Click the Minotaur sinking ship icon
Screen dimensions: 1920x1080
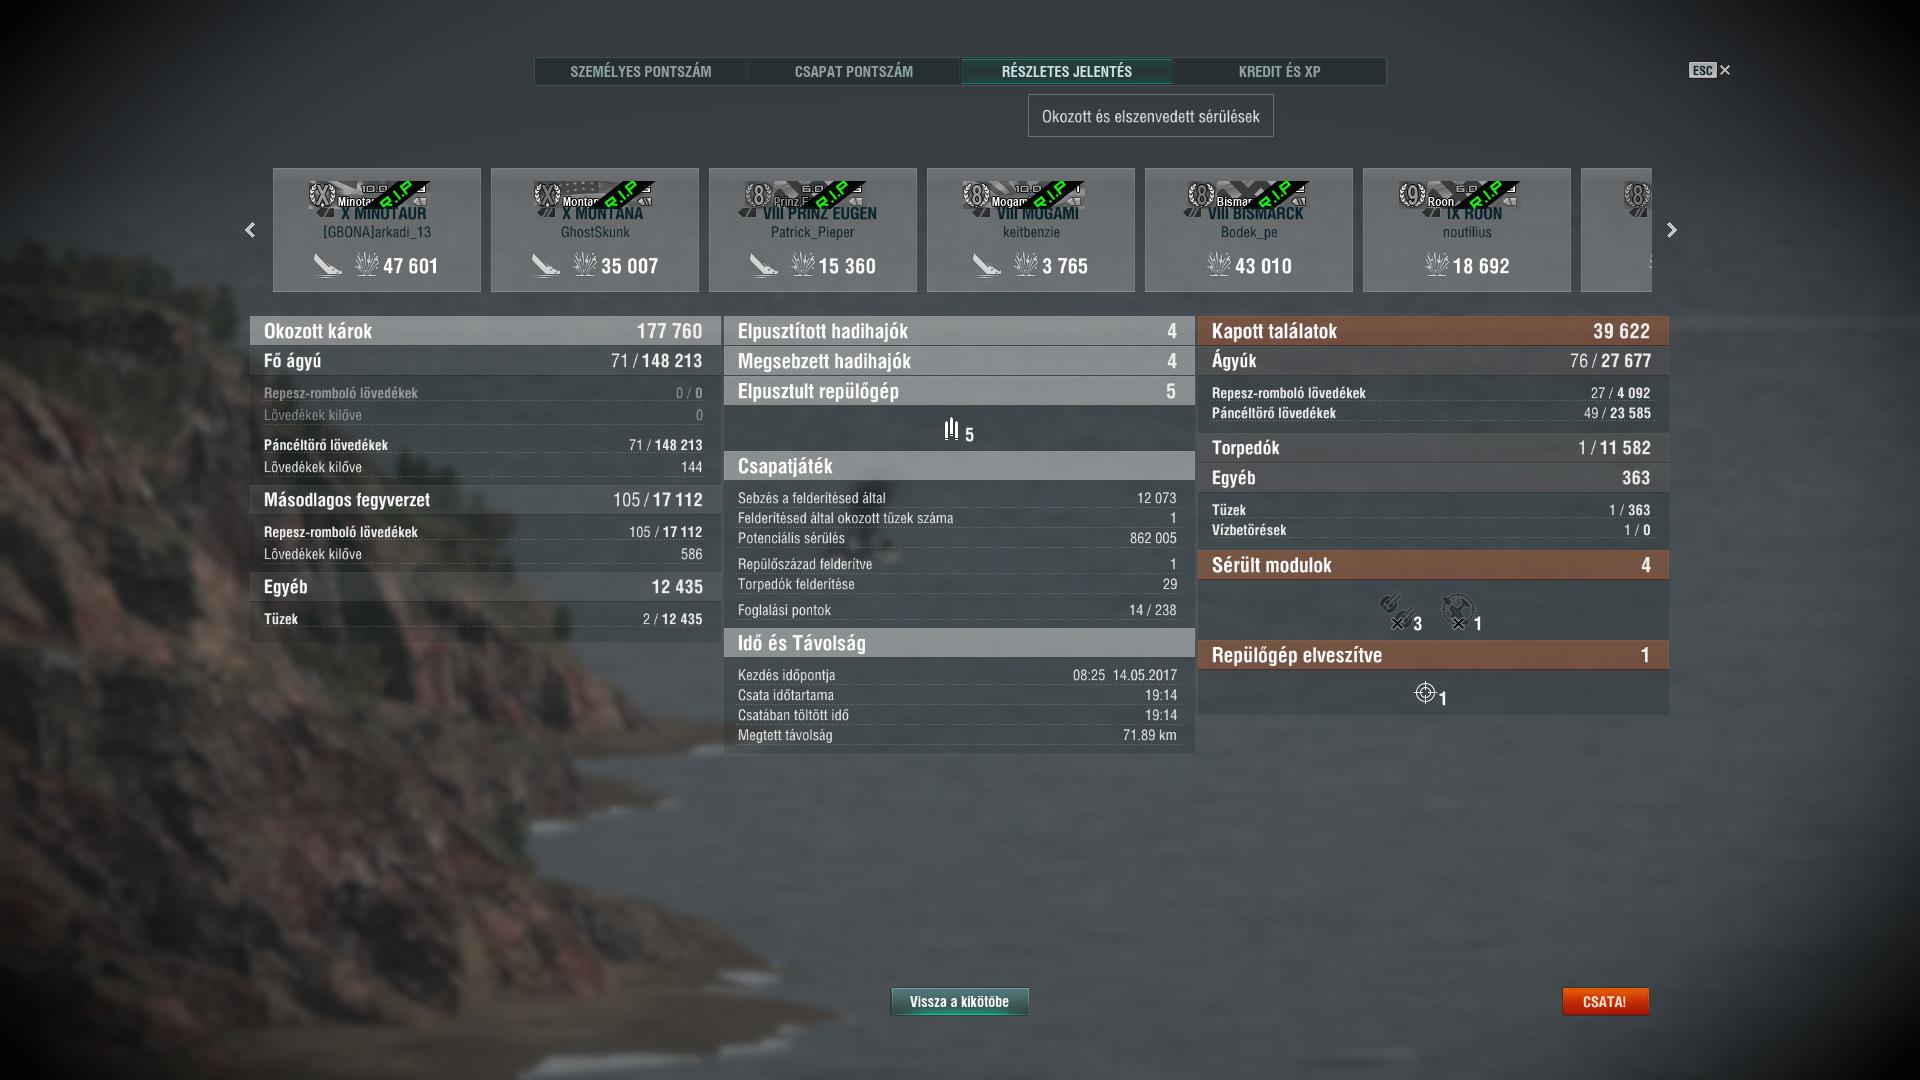tap(328, 265)
